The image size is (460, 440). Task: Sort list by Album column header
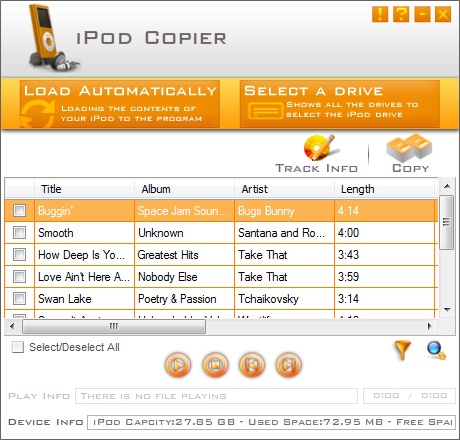184,189
